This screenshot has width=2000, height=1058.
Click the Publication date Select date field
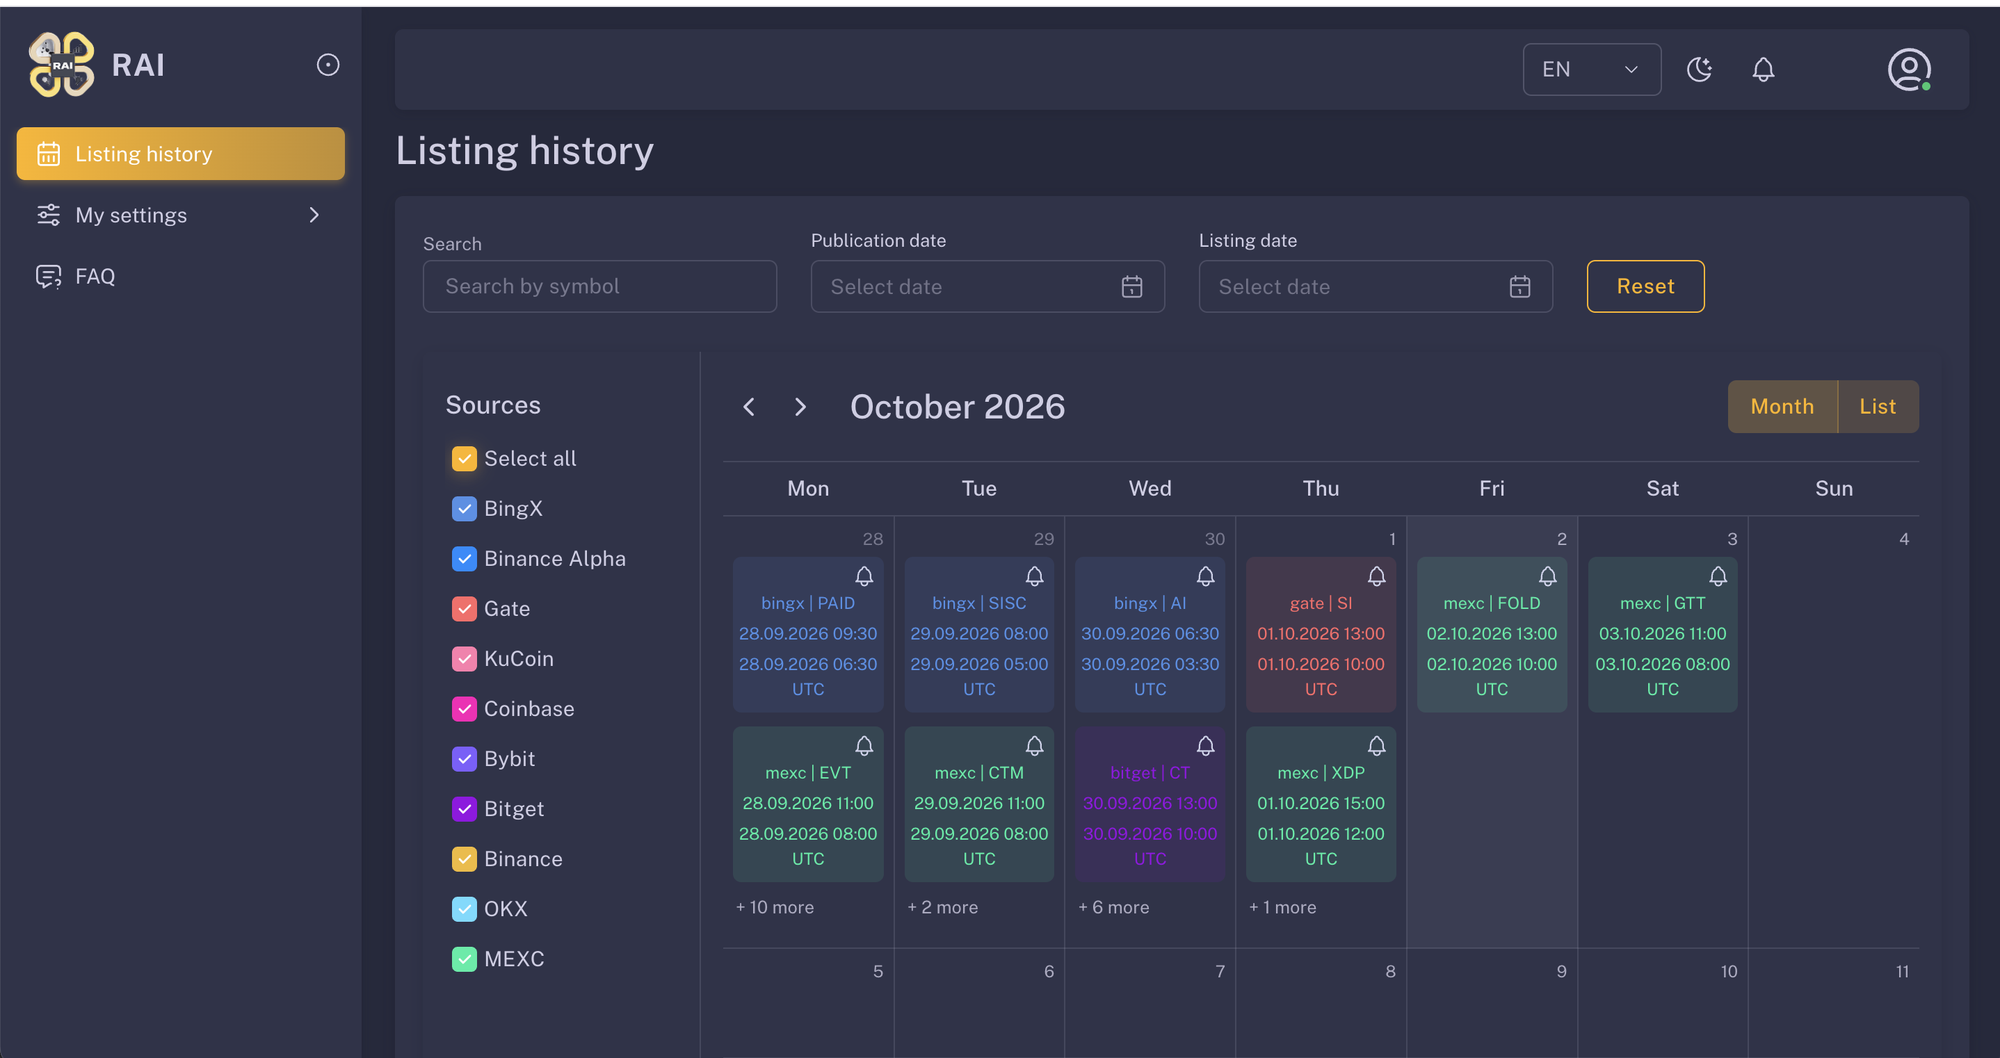pos(988,286)
